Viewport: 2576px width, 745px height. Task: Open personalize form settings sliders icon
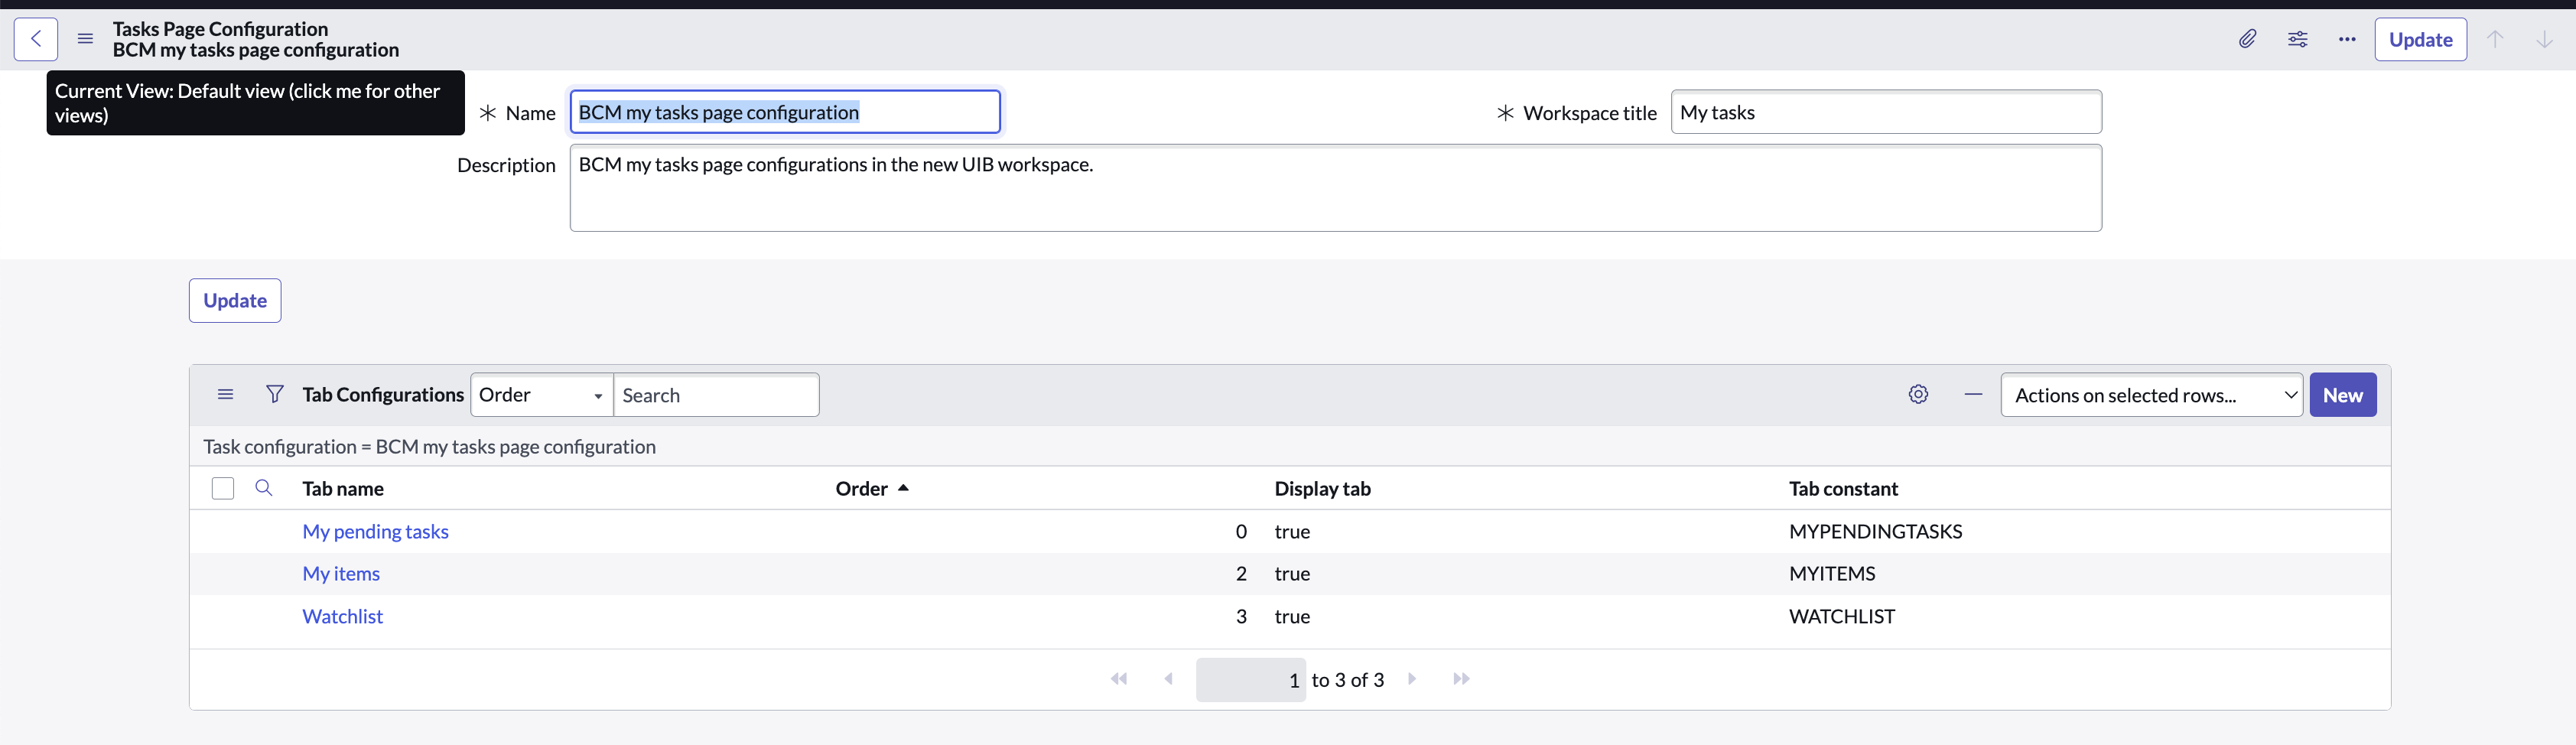click(x=2297, y=39)
